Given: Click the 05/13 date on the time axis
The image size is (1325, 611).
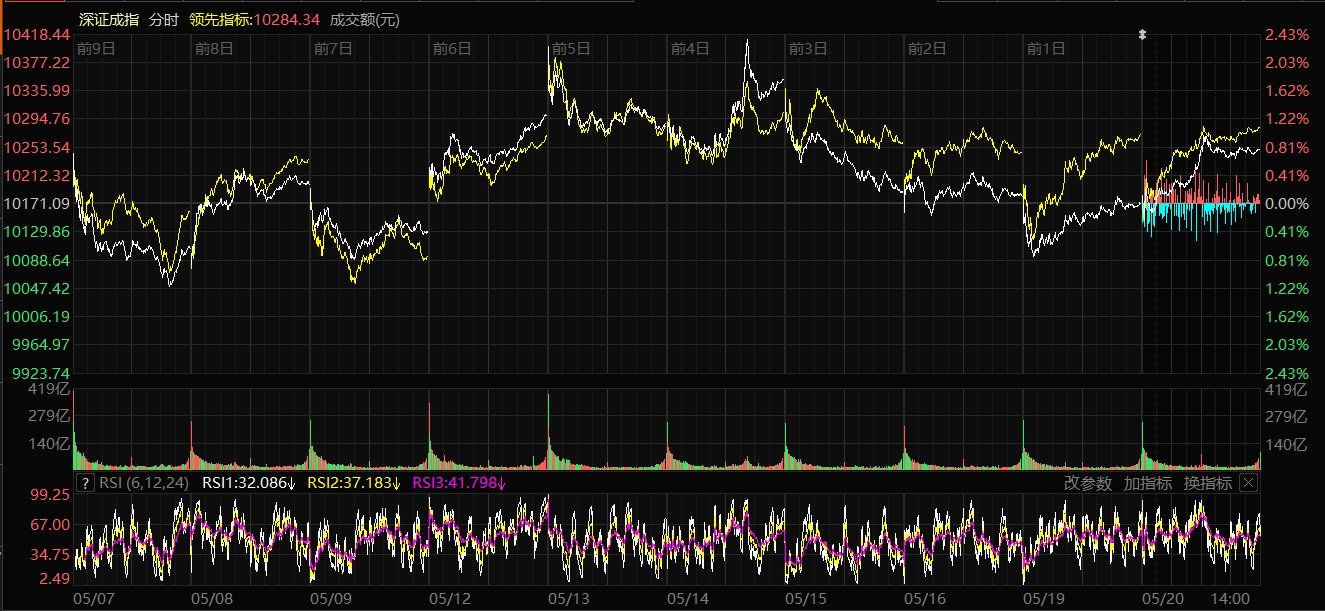Looking at the screenshot, I should [x=570, y=598].
